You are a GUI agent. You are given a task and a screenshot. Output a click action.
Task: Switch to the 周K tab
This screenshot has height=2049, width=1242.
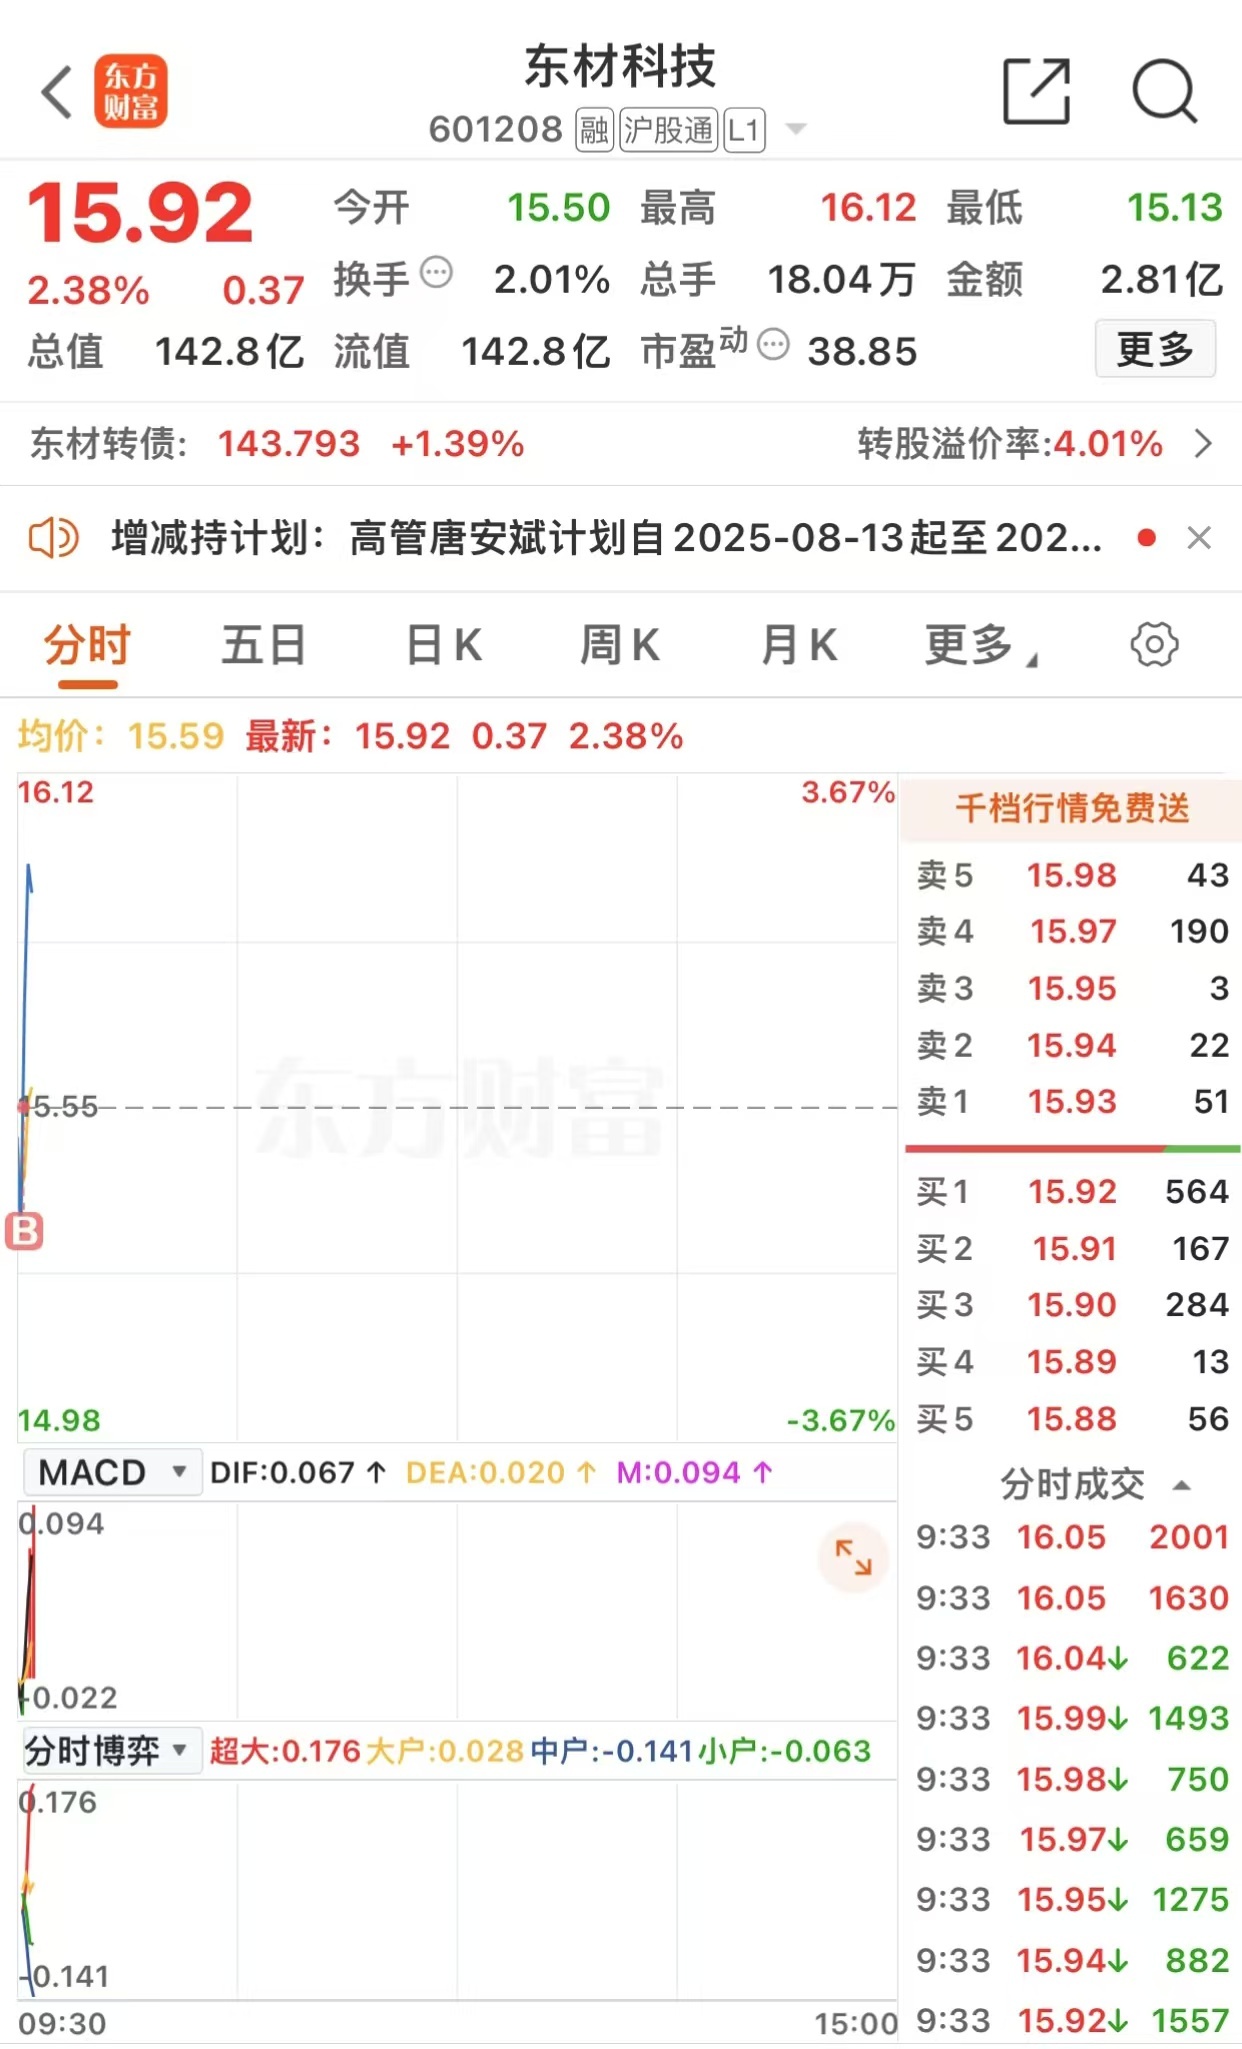pyautogui.click(x=620, y=646)
